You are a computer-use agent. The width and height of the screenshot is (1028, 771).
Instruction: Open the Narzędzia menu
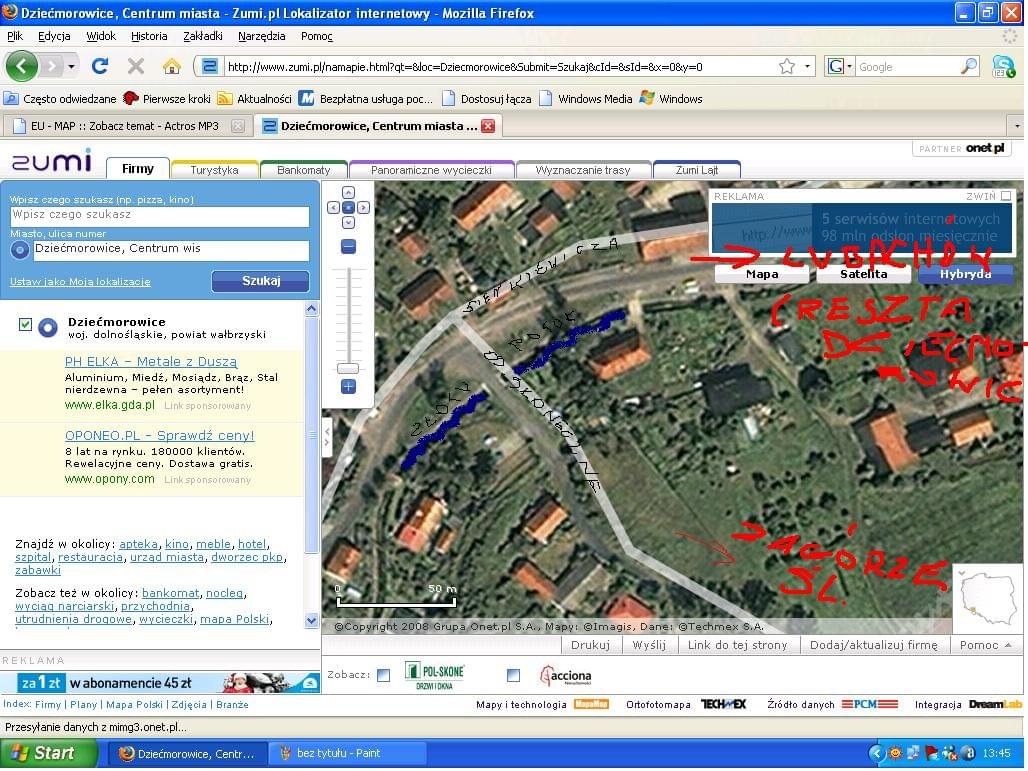tap(262, 36)
